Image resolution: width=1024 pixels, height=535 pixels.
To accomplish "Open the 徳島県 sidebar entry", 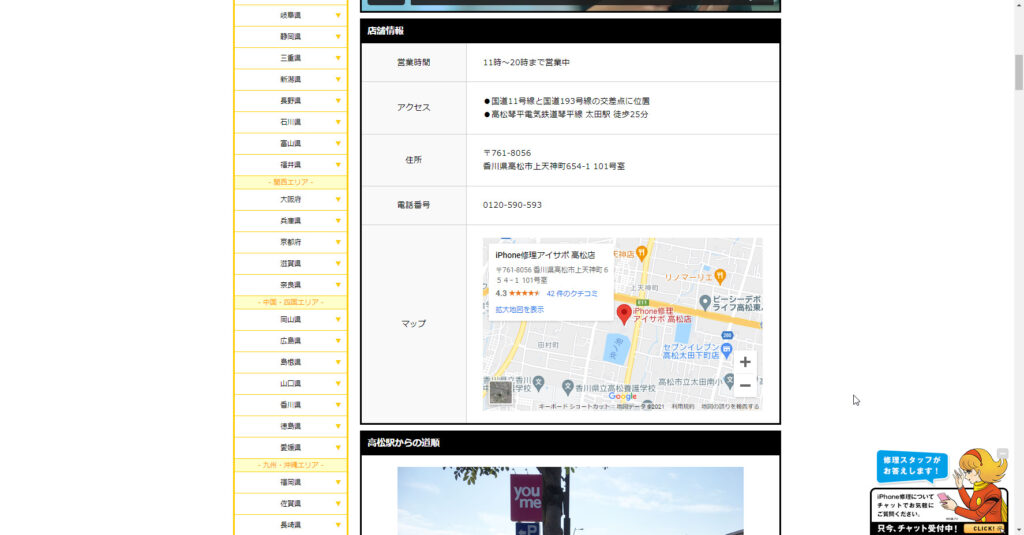I will 291,426.
